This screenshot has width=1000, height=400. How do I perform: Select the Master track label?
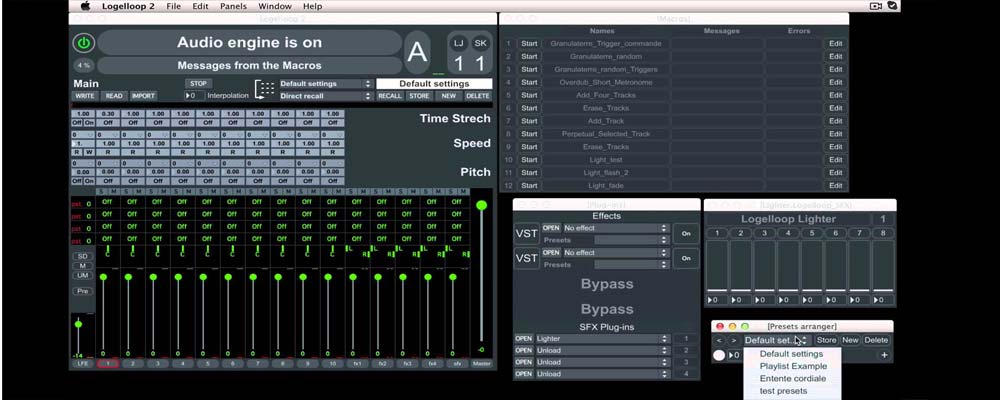482,364
